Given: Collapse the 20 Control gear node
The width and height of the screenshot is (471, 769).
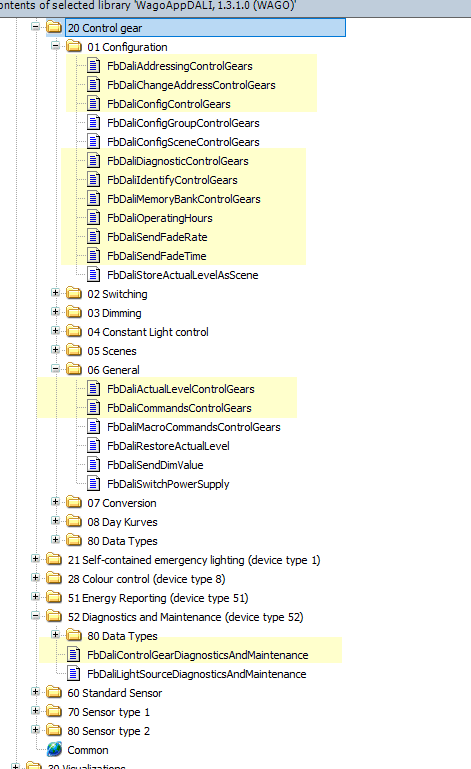Looking at the screenshot, I should pos(35,26).
